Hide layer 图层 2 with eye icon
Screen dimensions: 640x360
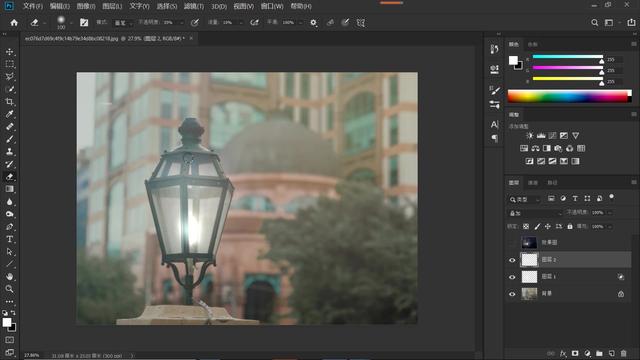click(512, 260)
